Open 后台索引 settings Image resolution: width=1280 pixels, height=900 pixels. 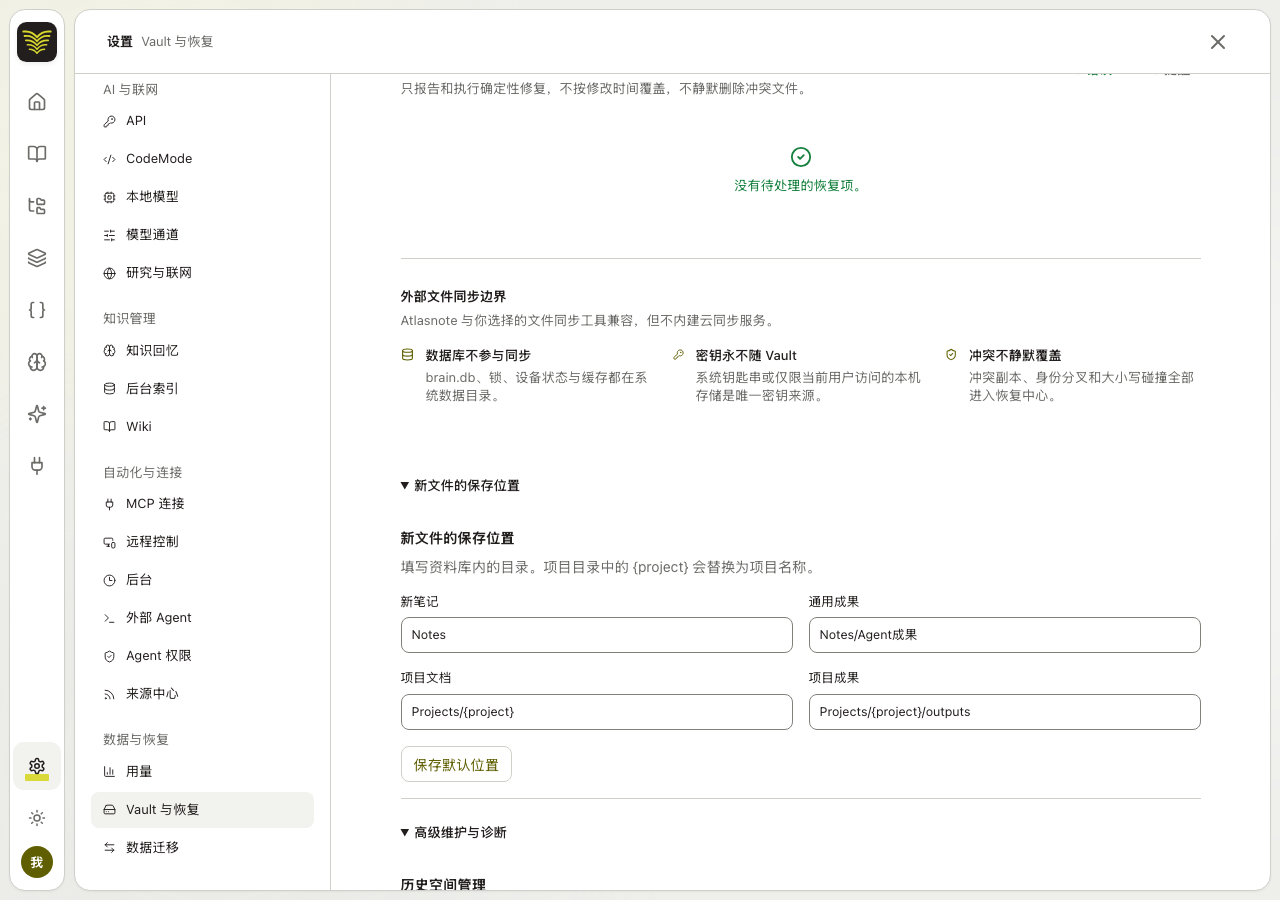pyautogui.click(x=202, y=389)
